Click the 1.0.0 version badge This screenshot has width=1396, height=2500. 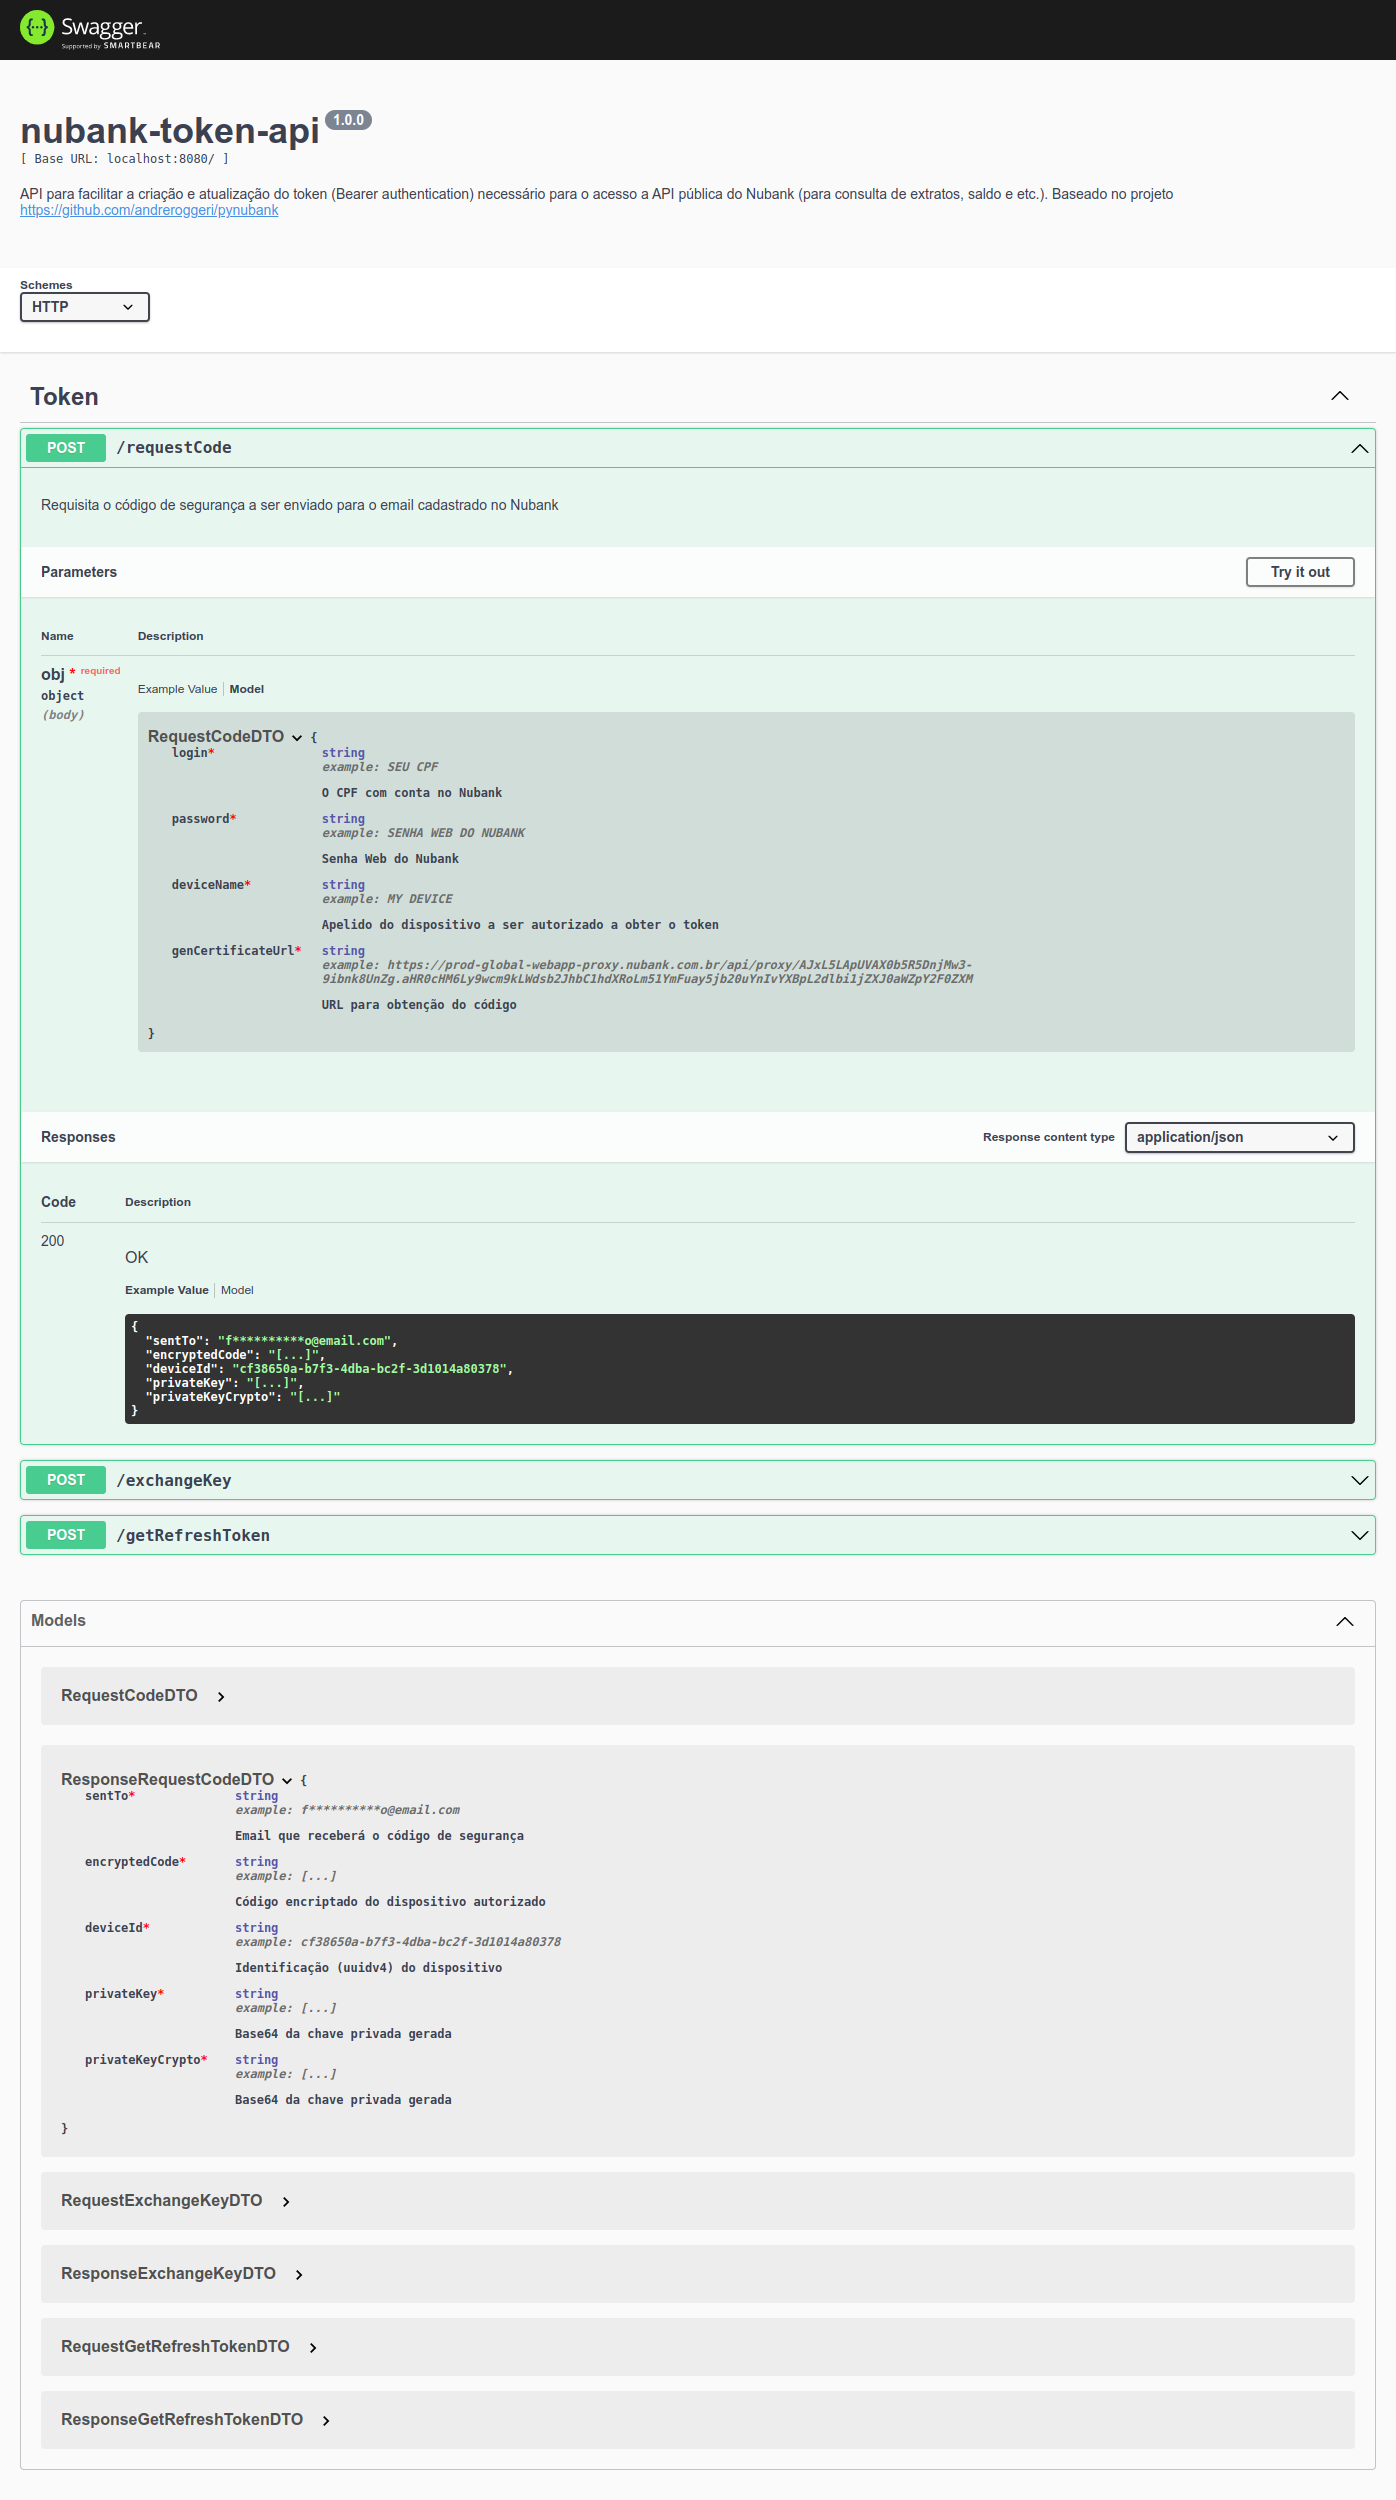pos(349,120)
